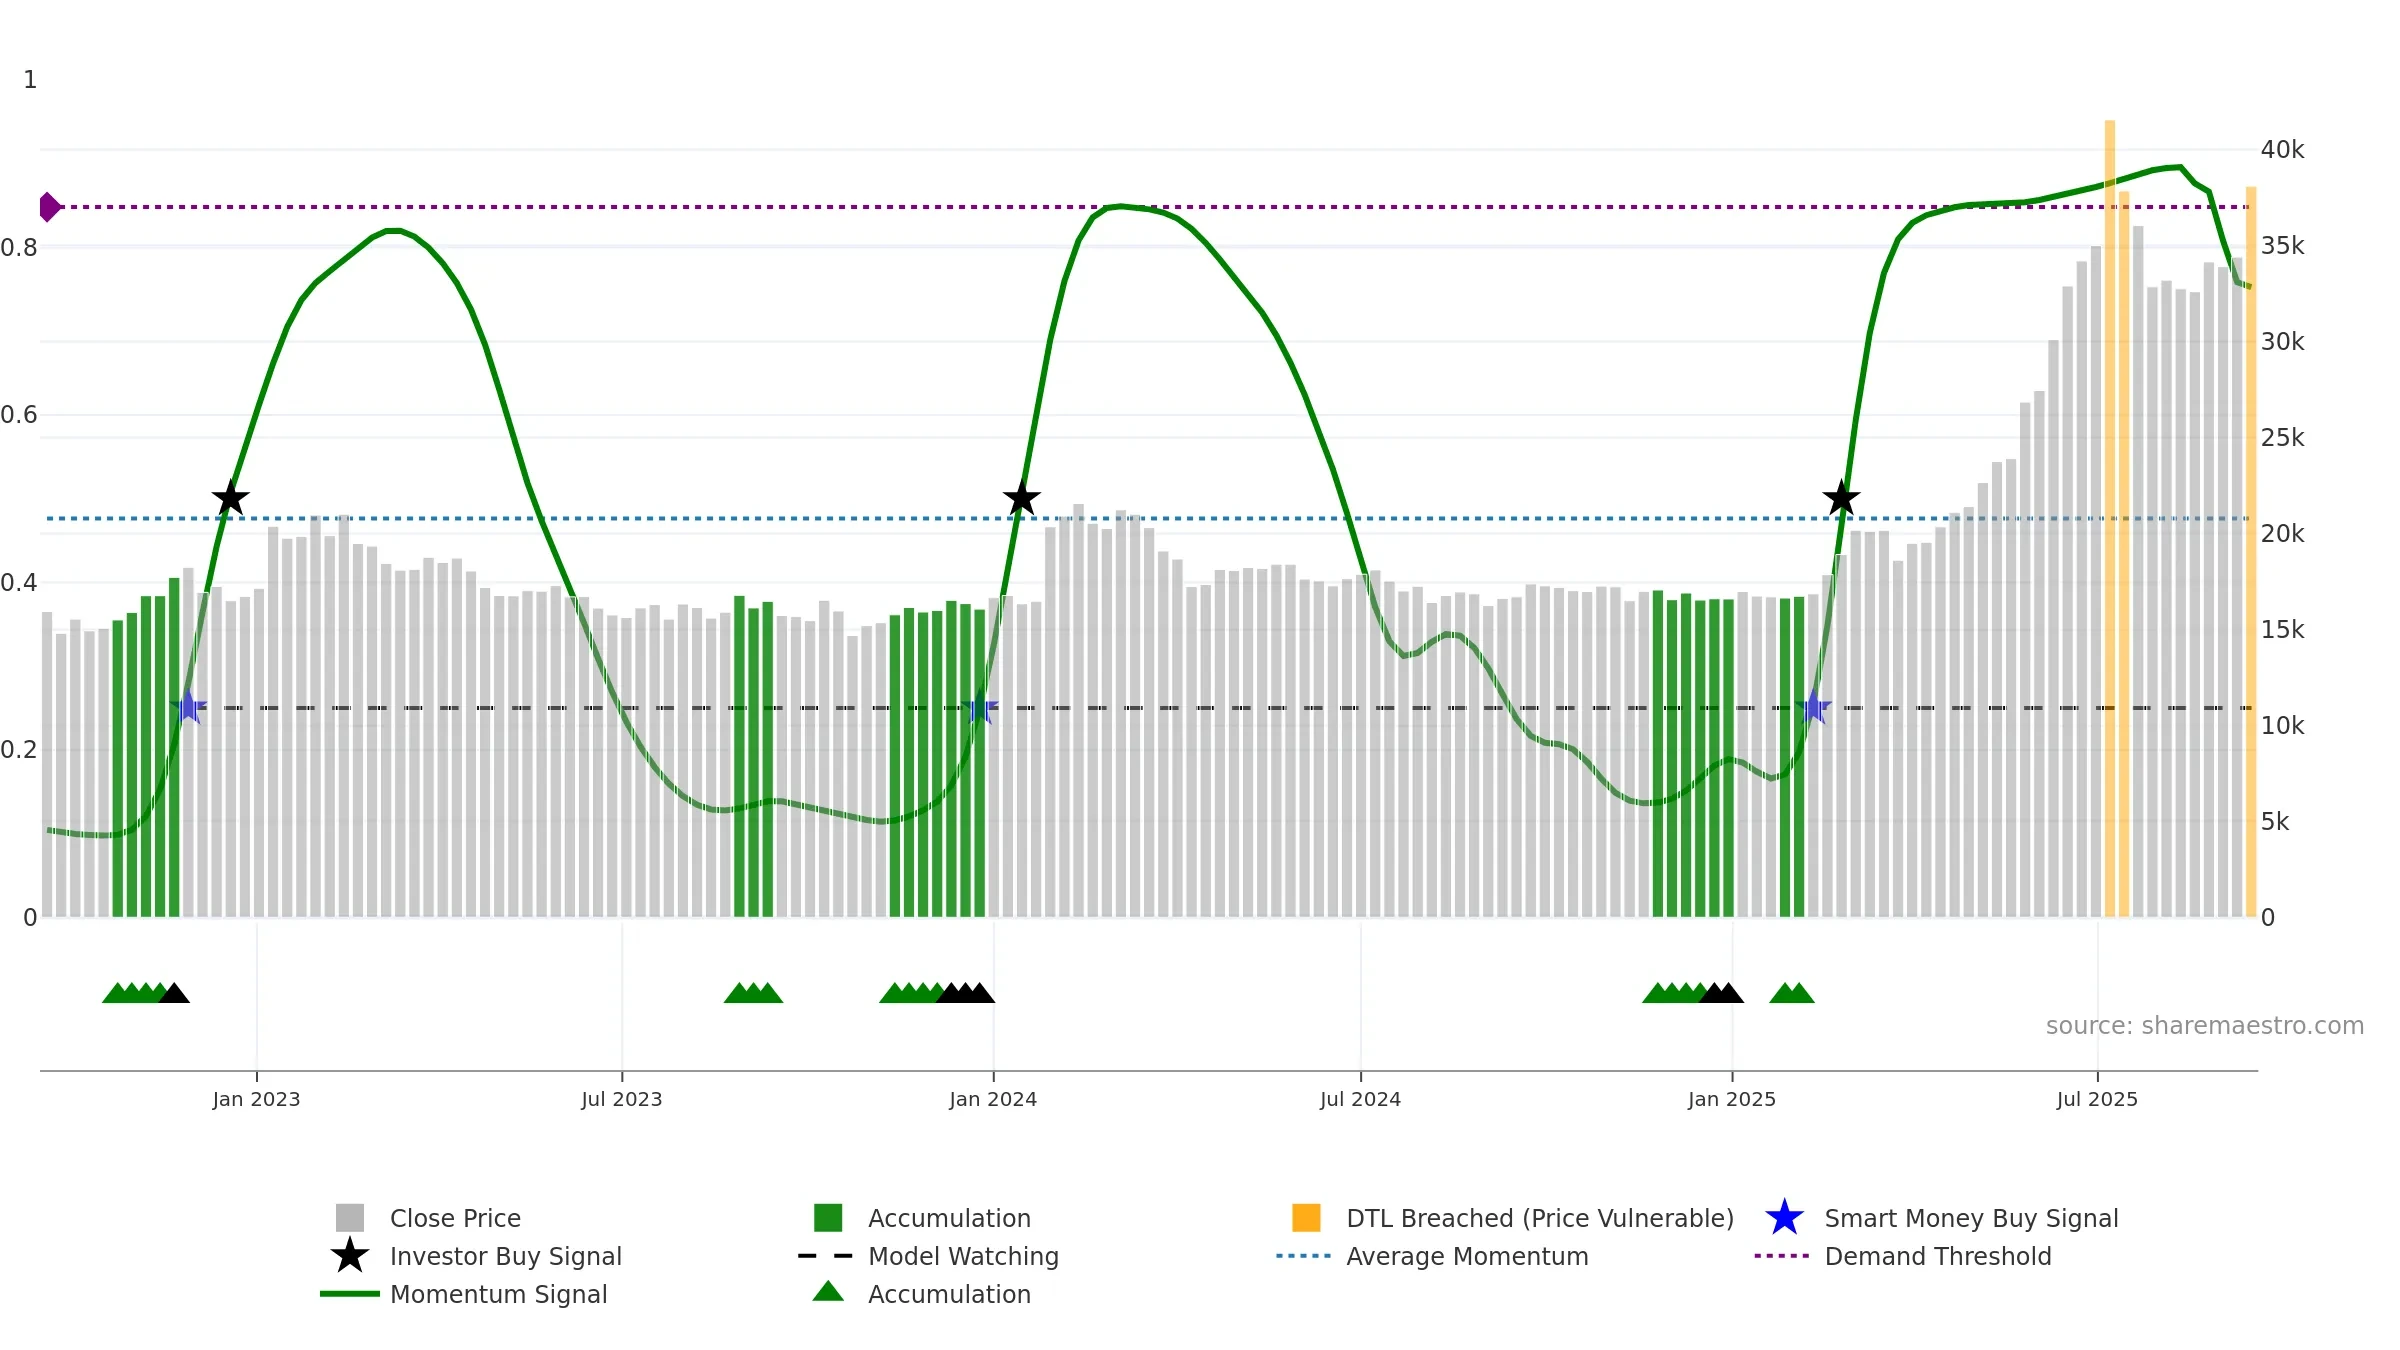Screen dimensions: 2400x1350
Task: Click the blue Smart Money star before Jan 2023
Action: [188, 707]
